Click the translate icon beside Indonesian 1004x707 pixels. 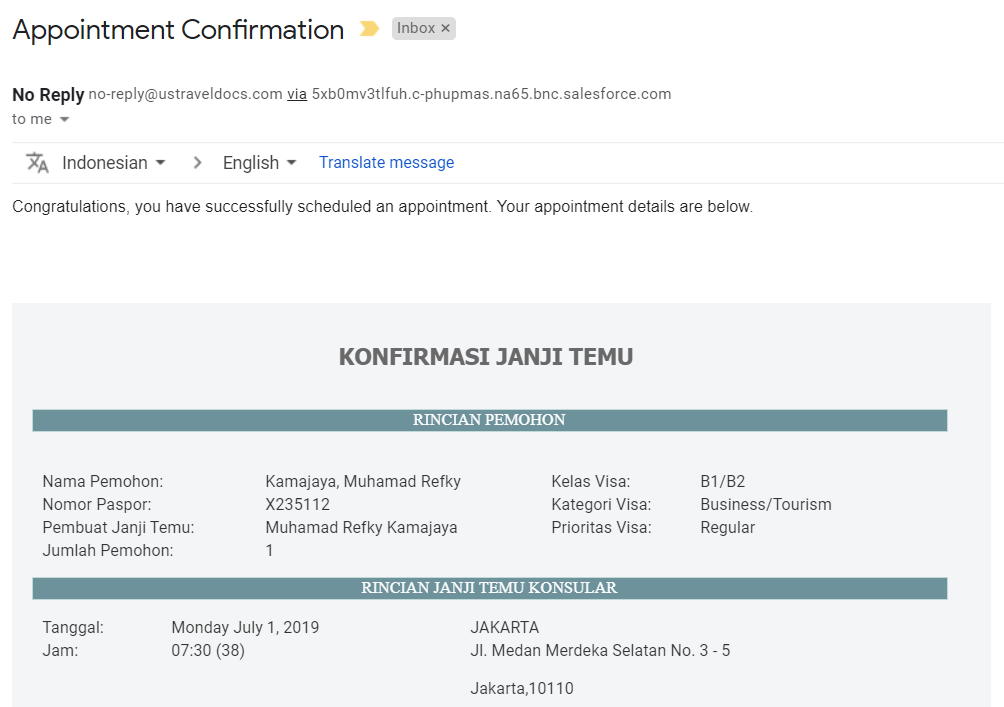37,163
